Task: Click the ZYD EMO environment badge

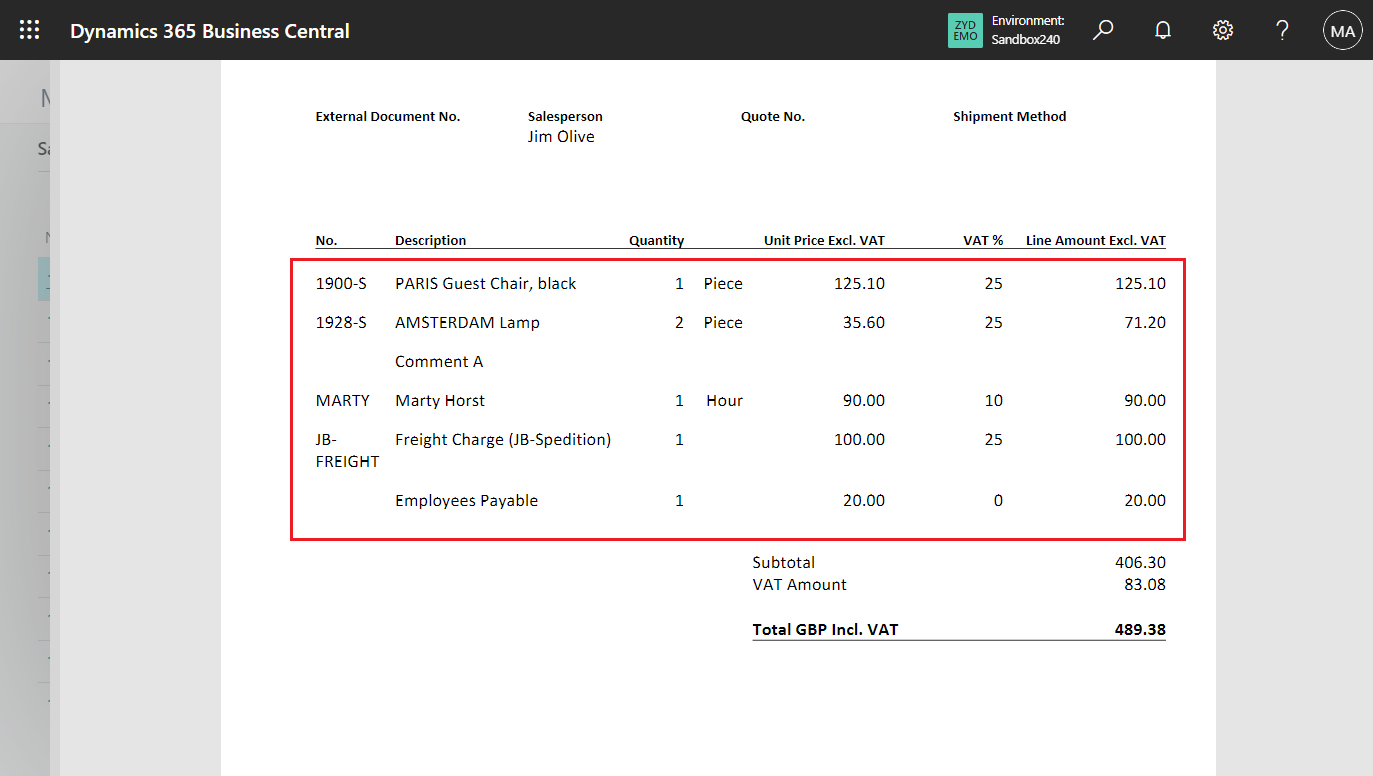Action: tap(964, 30)
